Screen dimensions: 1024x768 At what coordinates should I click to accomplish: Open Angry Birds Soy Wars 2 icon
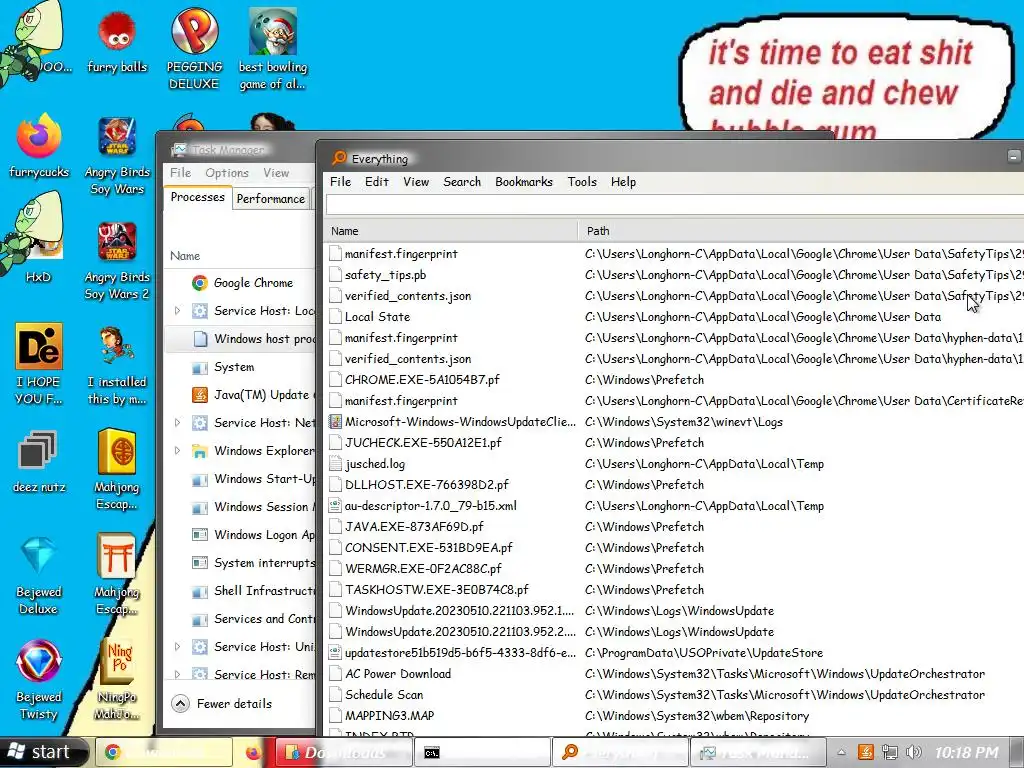coord(118,261)
